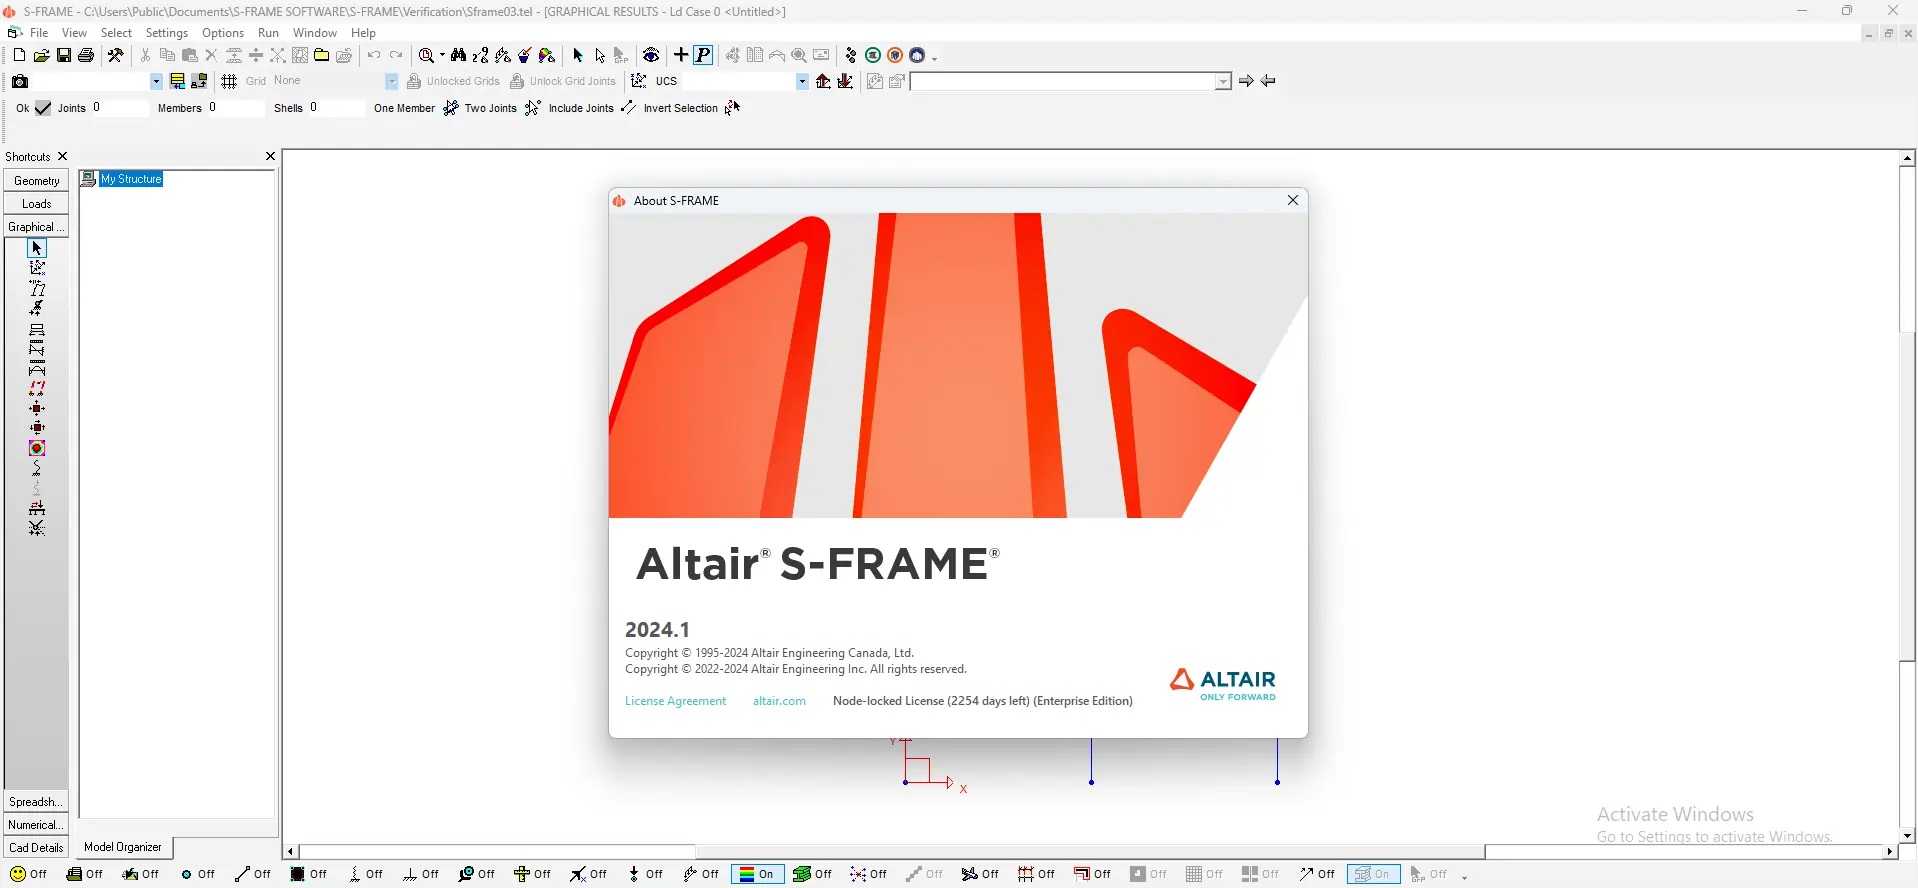Save the model with the floppy disk icon
Image resolution: width=1918 pixels, height=888 pixels.
(63, 56)
